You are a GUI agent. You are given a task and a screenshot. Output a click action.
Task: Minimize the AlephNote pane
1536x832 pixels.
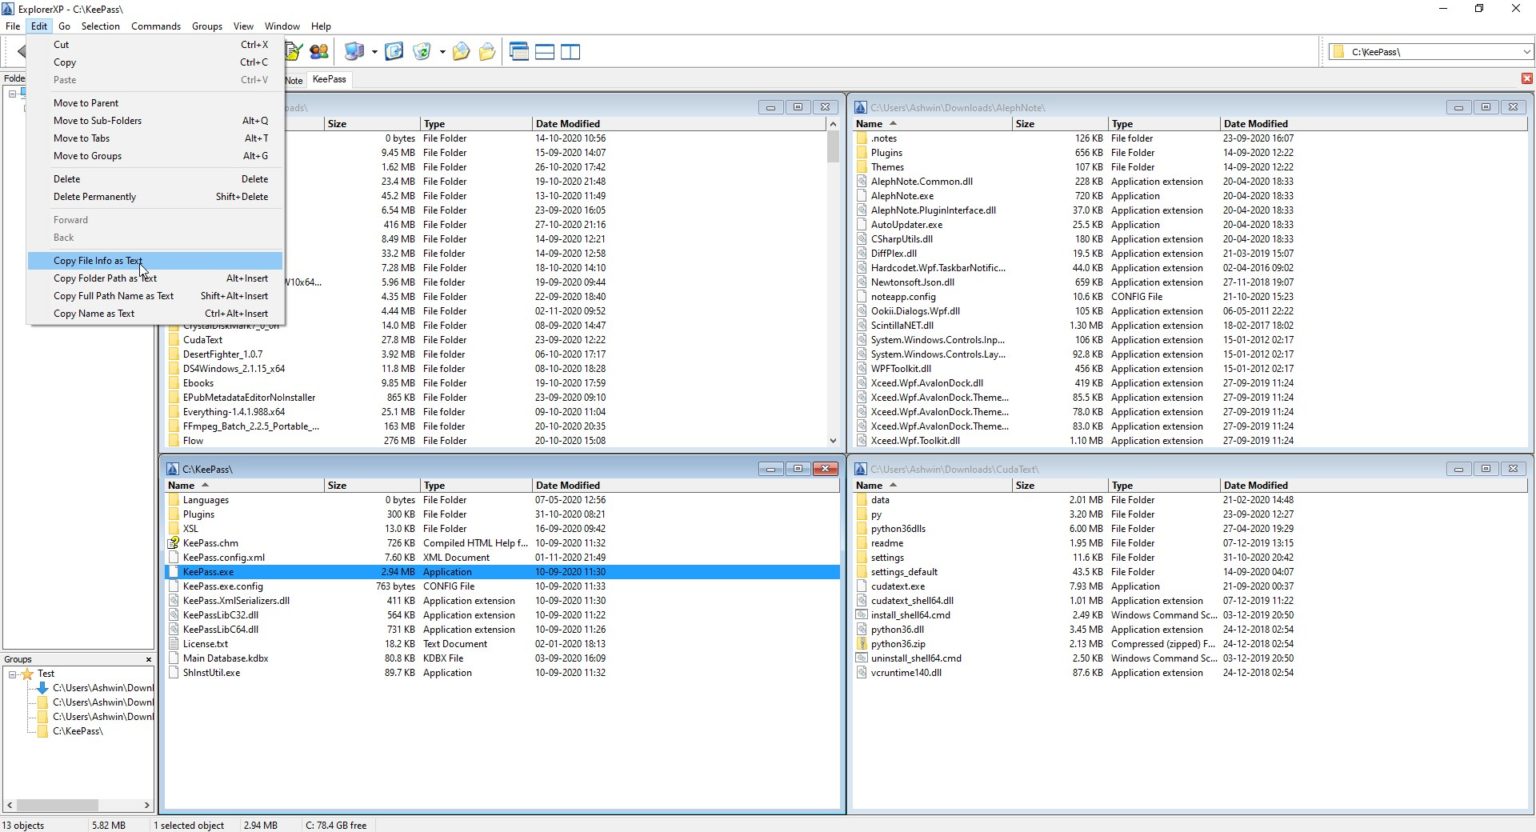tap(1458, 107)
